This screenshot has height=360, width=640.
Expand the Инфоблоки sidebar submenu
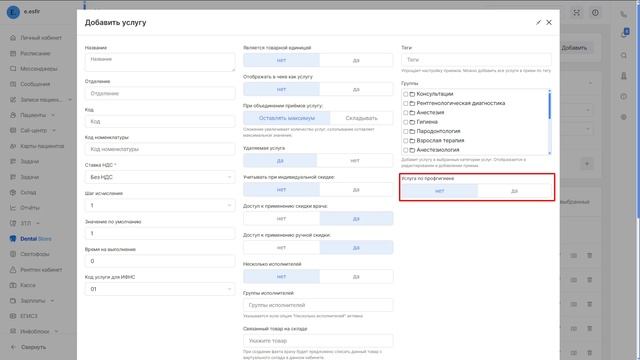point(56,331)
